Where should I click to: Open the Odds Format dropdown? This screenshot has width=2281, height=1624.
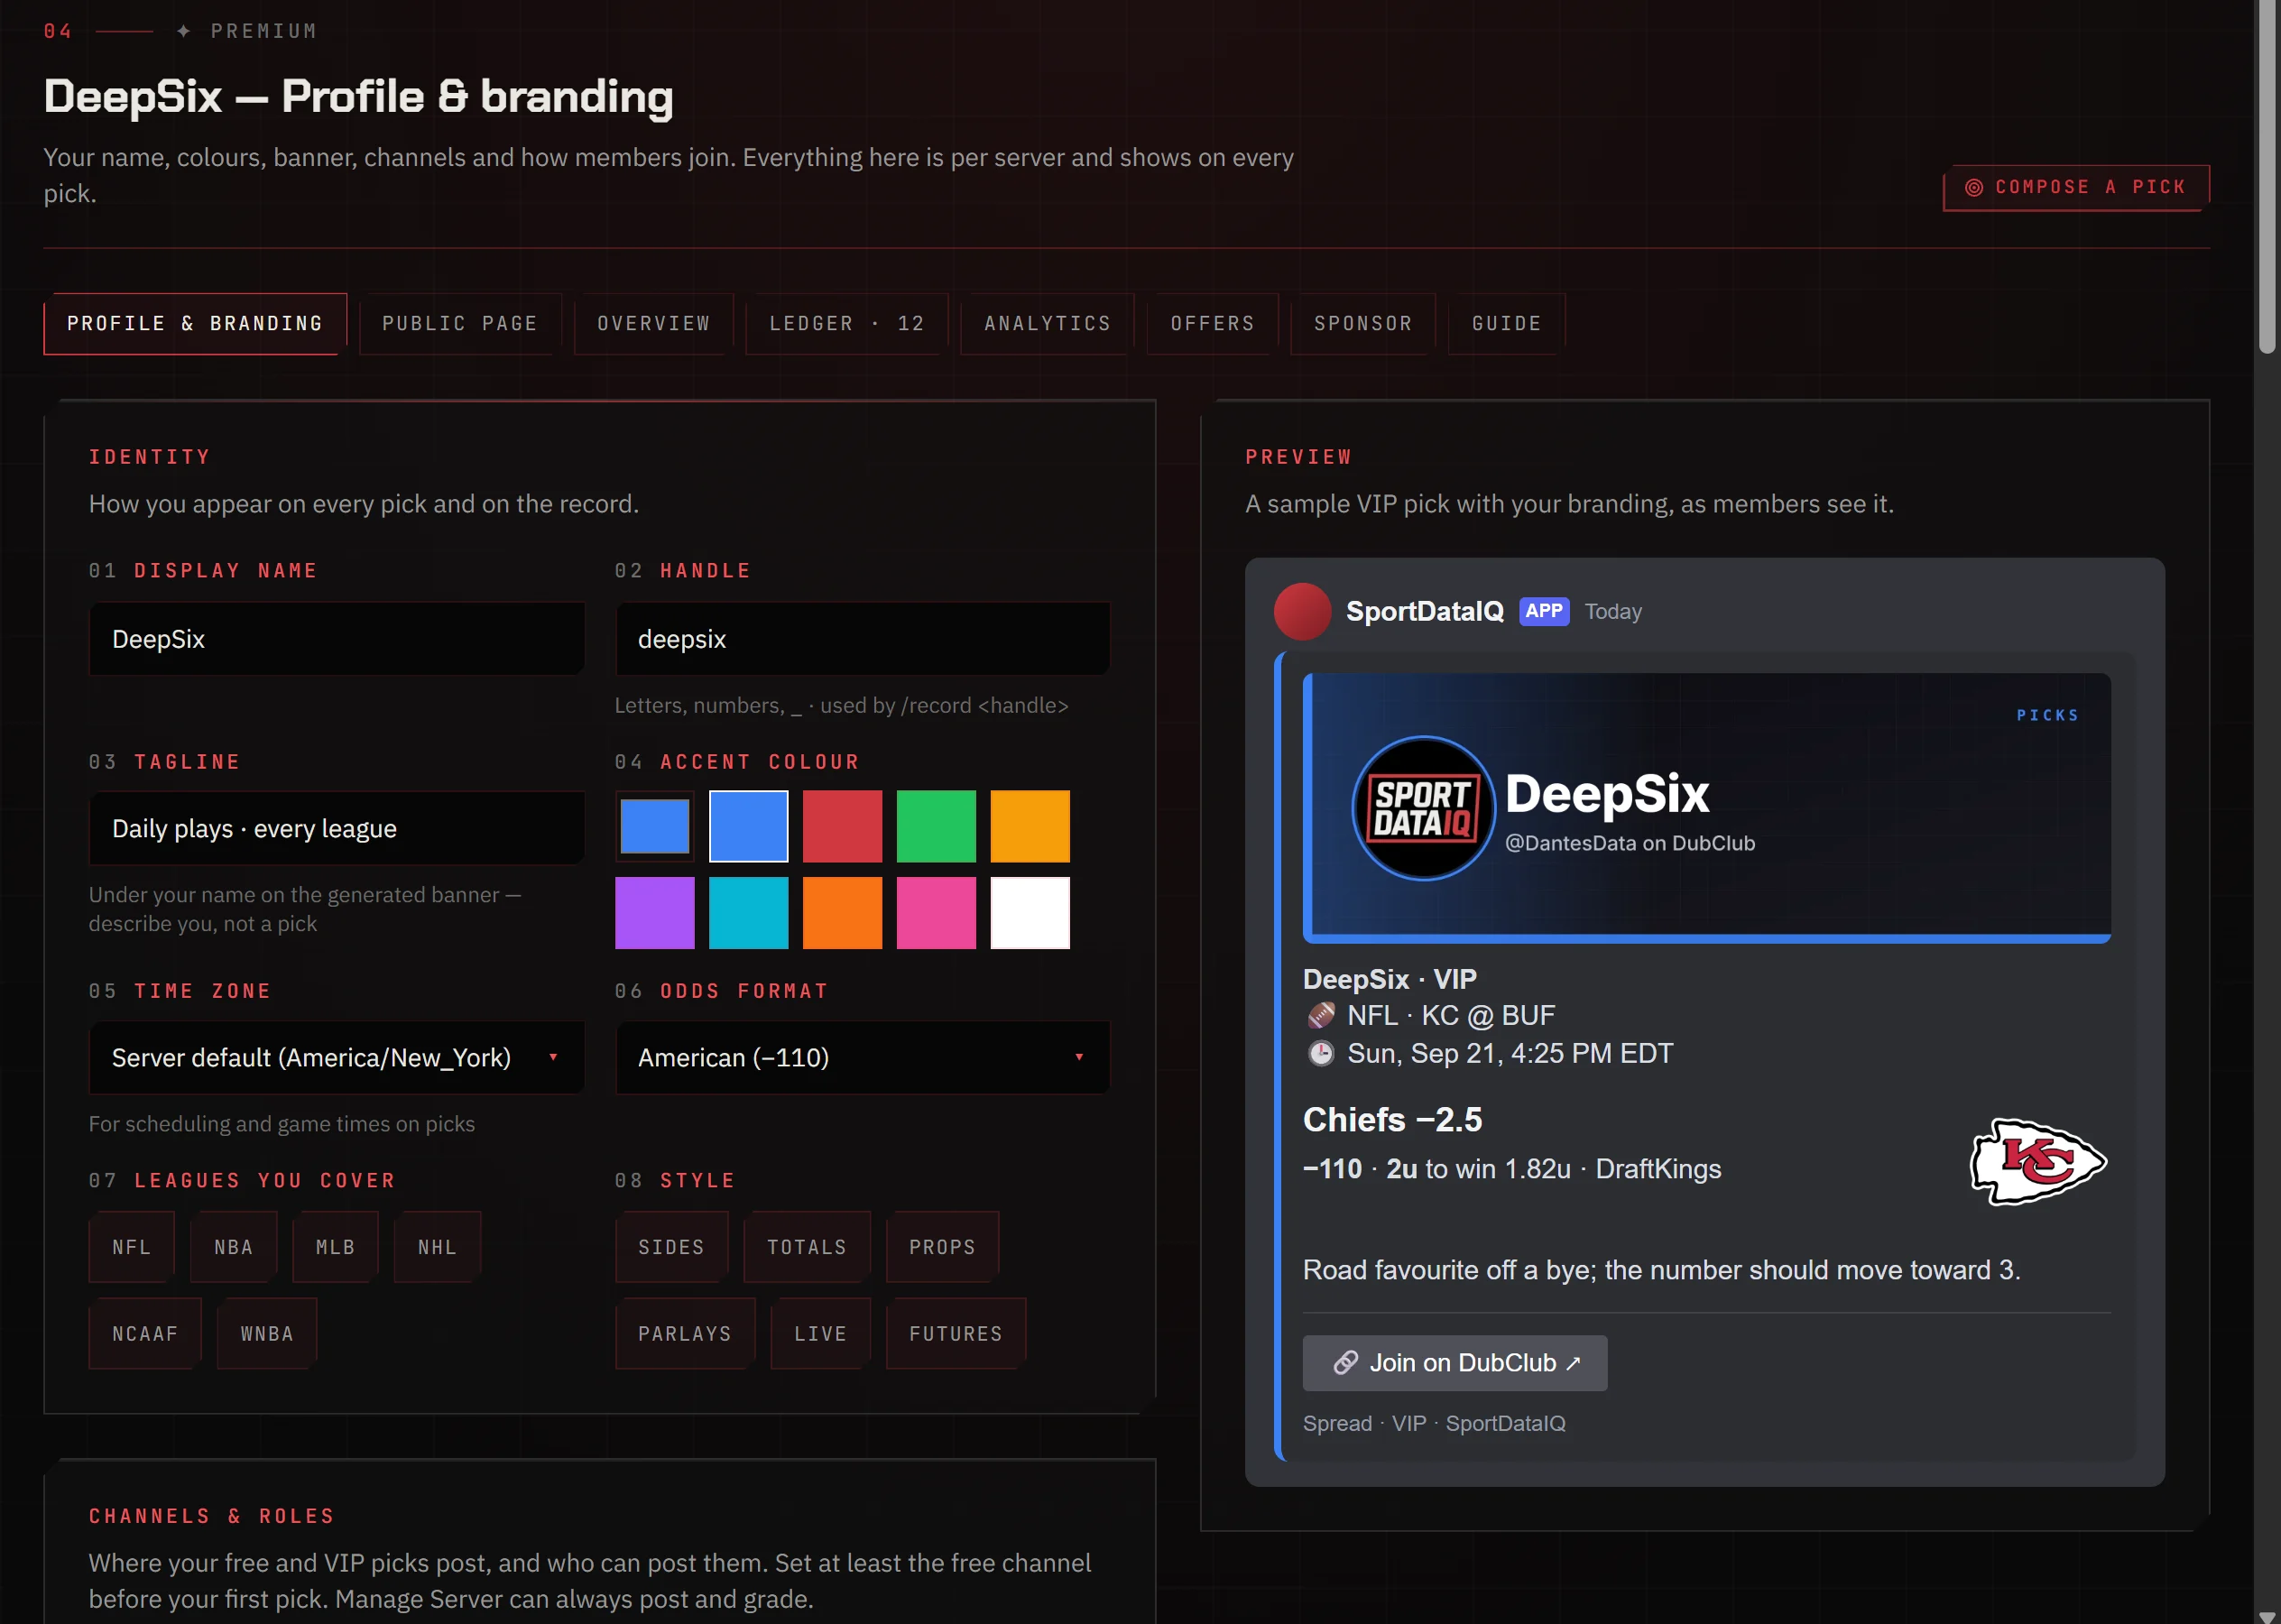pos(863,1058)
